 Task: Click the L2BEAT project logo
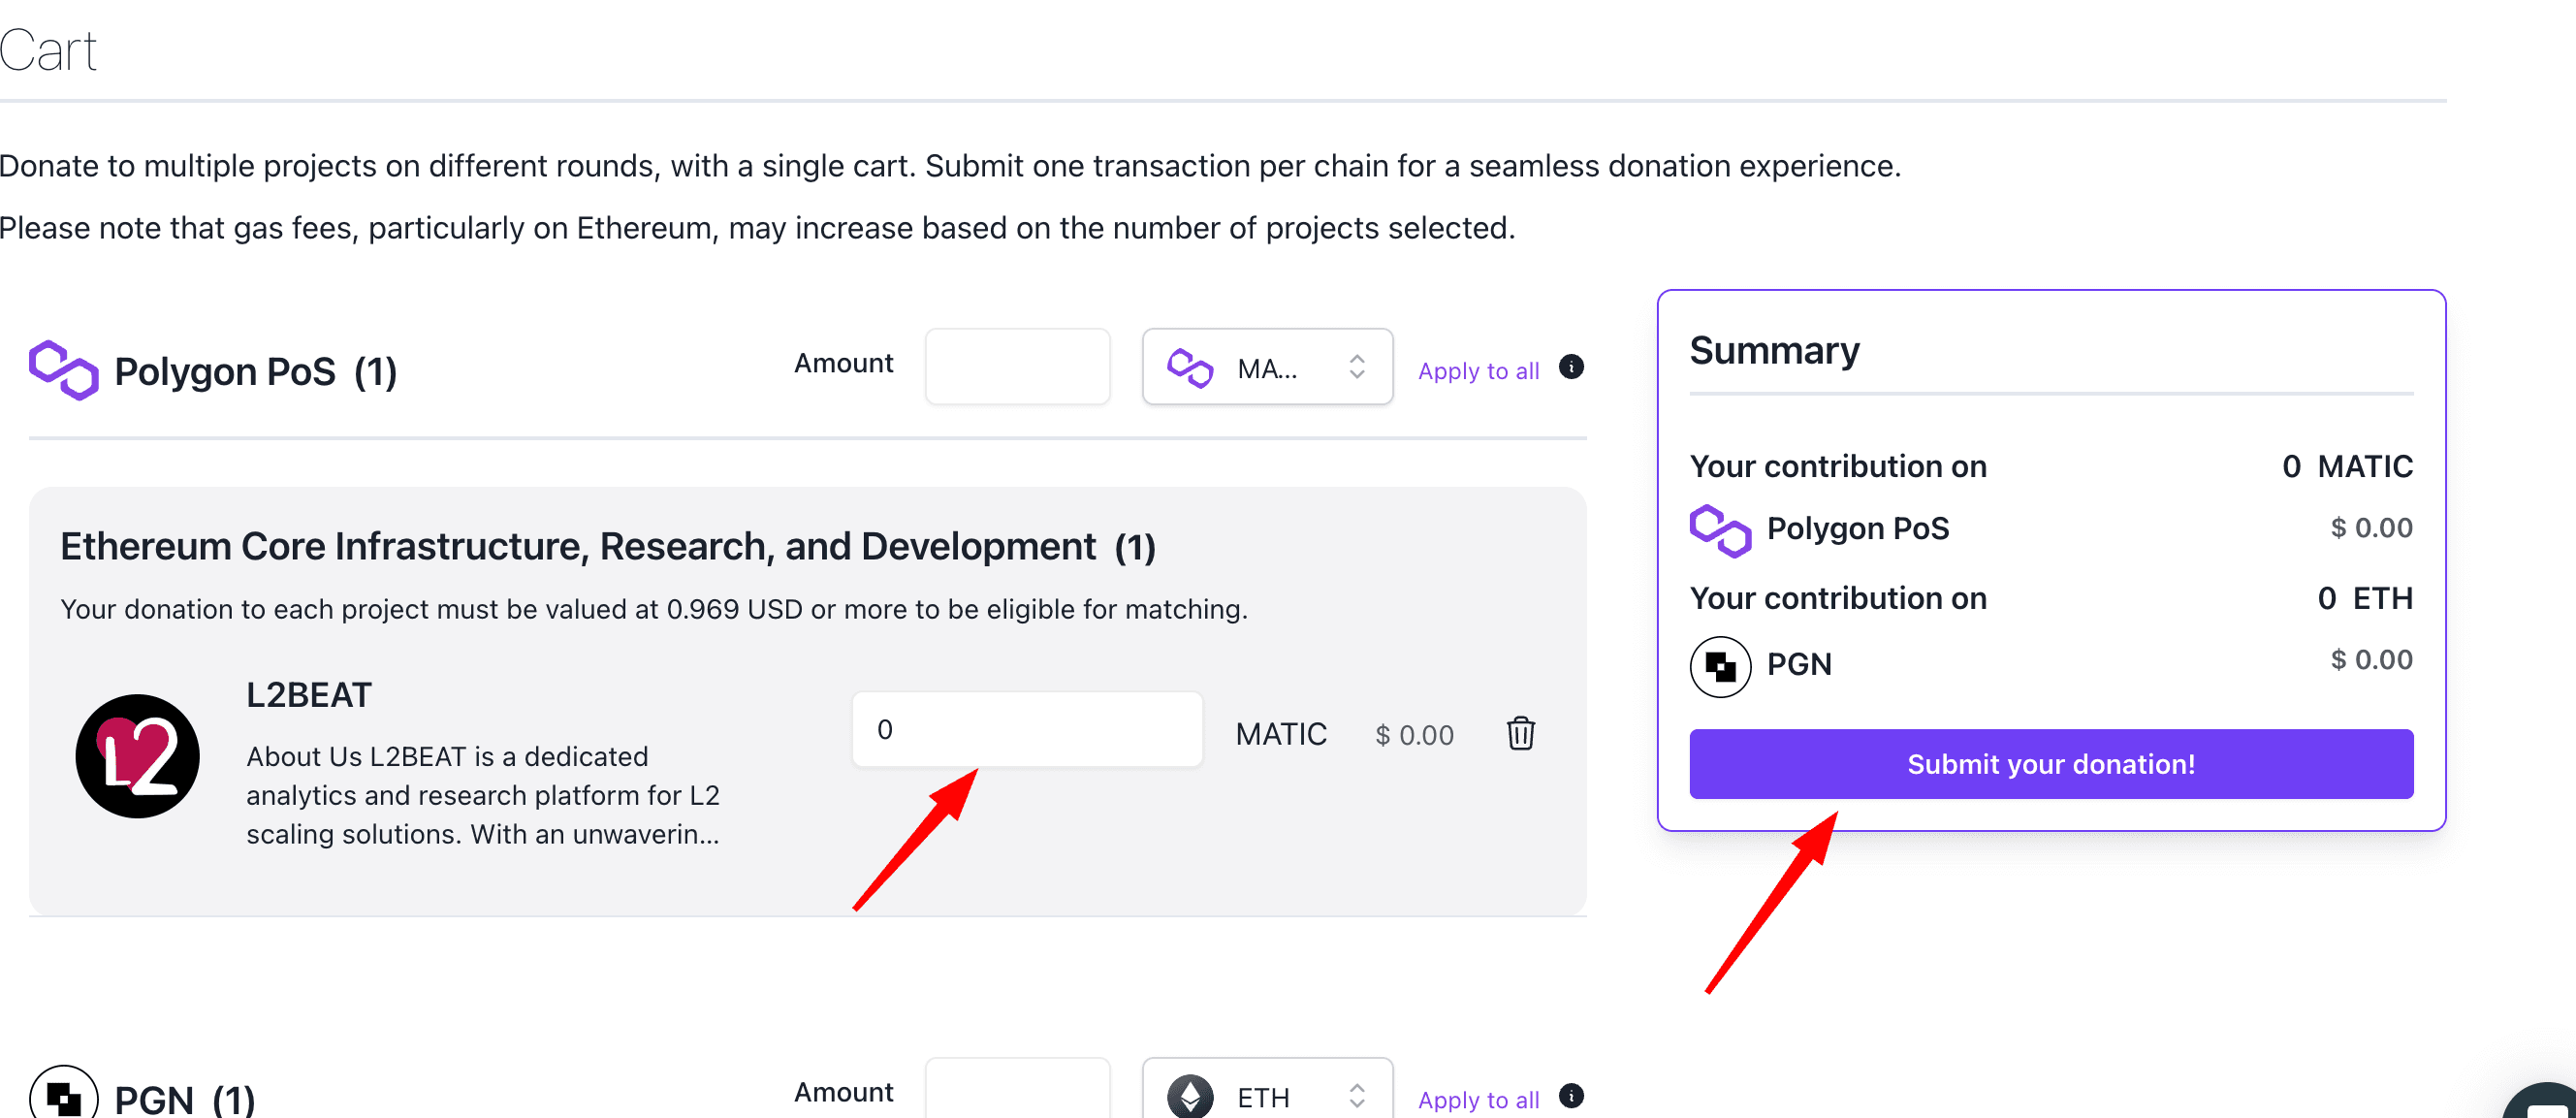point(137,756)
